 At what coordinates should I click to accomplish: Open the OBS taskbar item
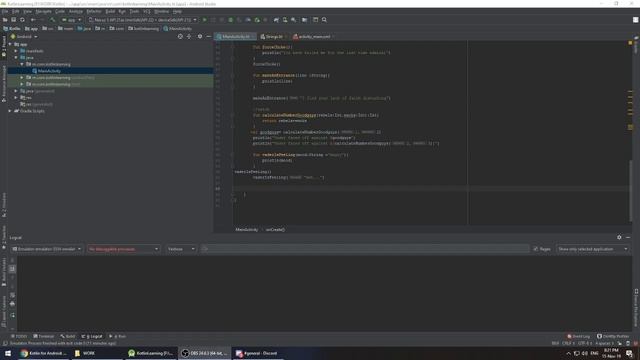point(205,353)
